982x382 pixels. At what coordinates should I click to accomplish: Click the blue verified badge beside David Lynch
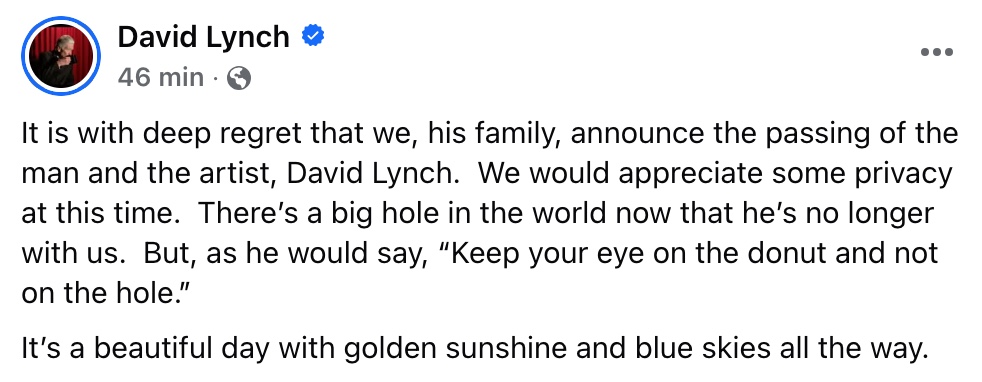point(313,37)
